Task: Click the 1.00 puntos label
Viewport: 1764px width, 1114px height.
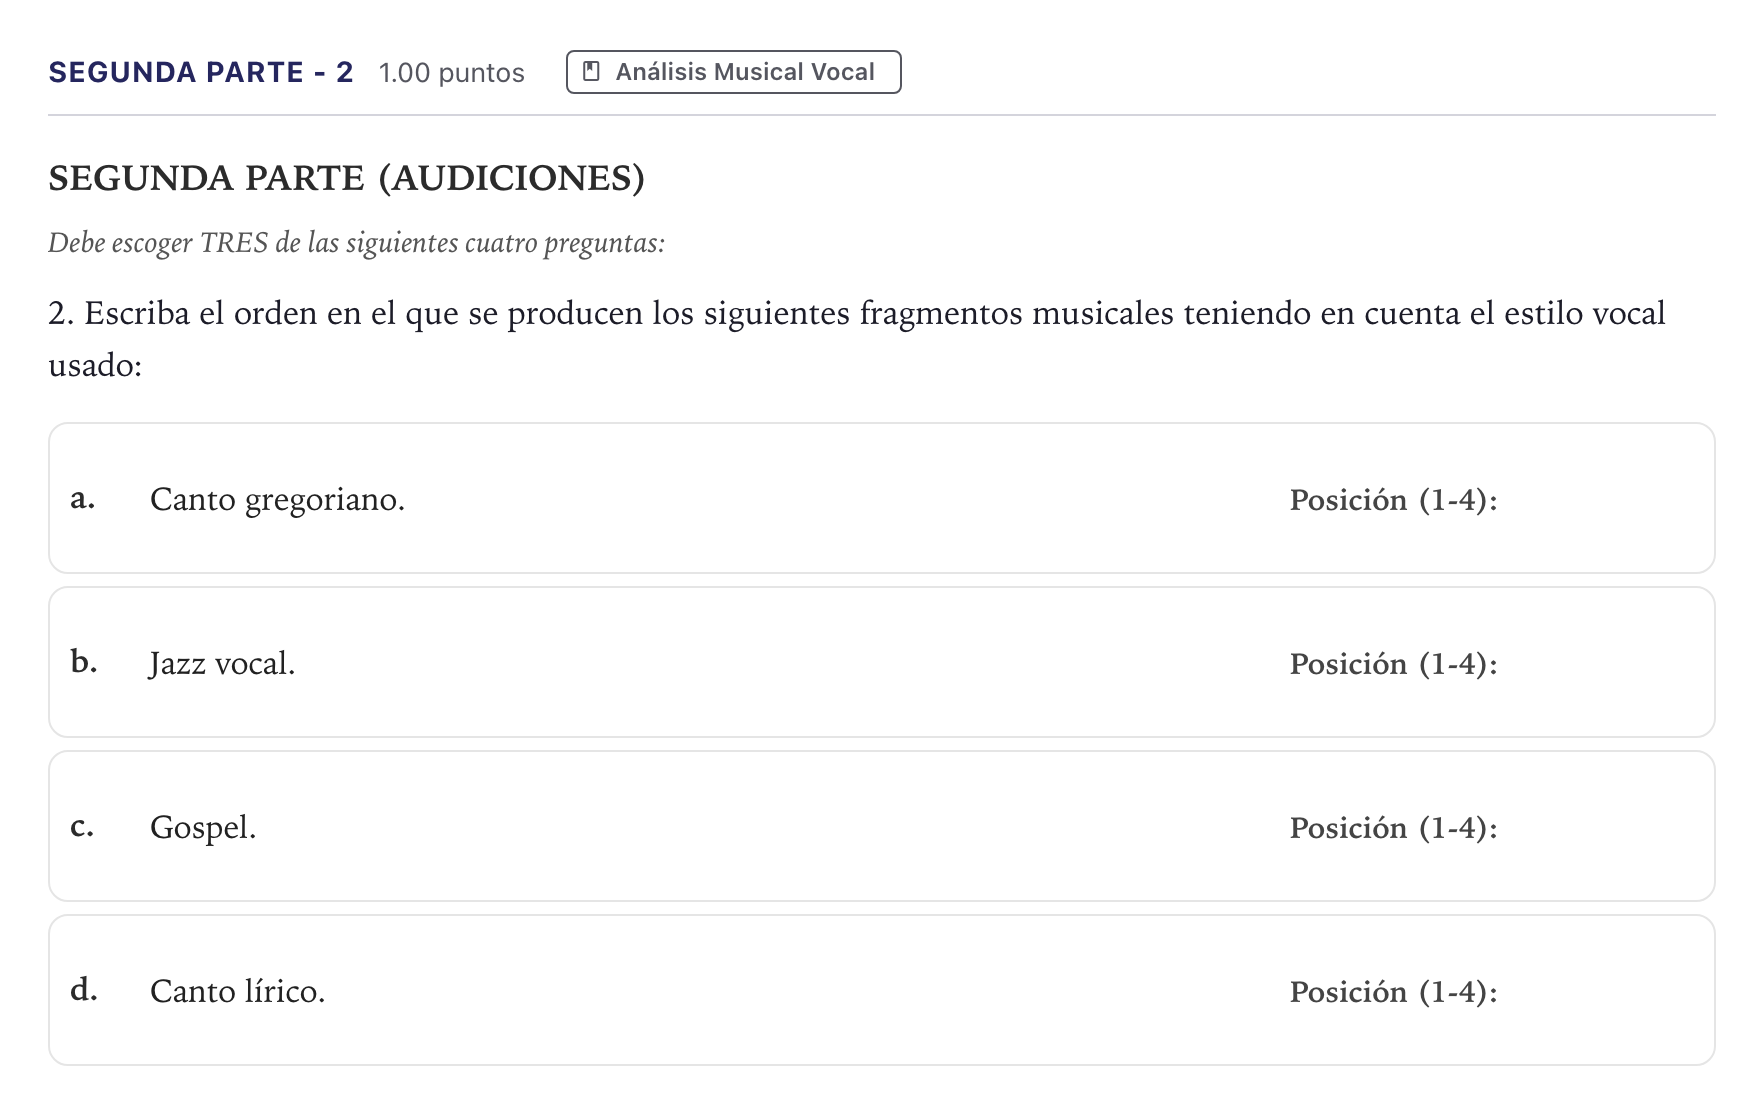Action: pyautogui.click(x=452, y=73)
